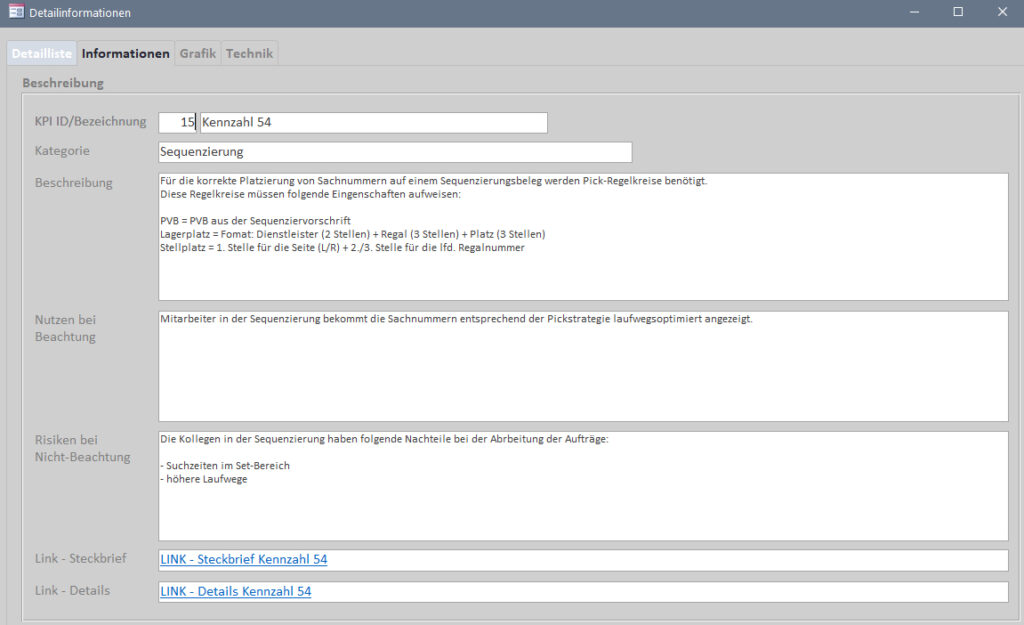Click the Risiken bei Nicht-Beachtung text area
1024x625 pixels.
[583, 486]
